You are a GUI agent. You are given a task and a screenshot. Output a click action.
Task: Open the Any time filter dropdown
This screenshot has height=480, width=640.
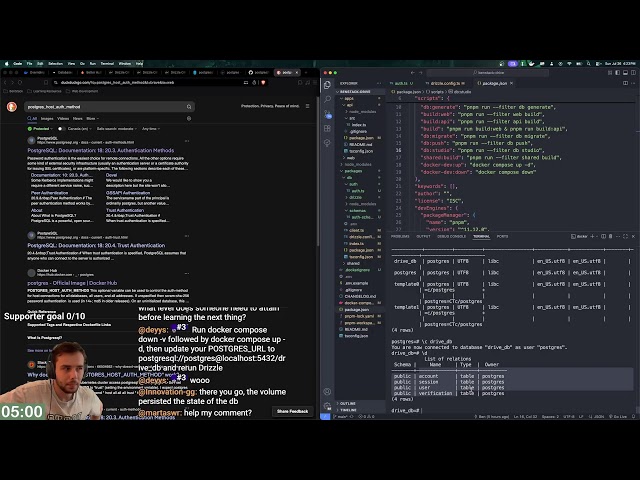point(151,129)
